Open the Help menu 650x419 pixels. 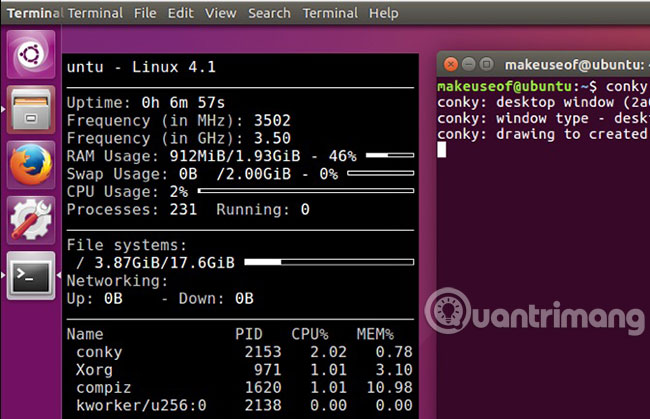(383, 13)
